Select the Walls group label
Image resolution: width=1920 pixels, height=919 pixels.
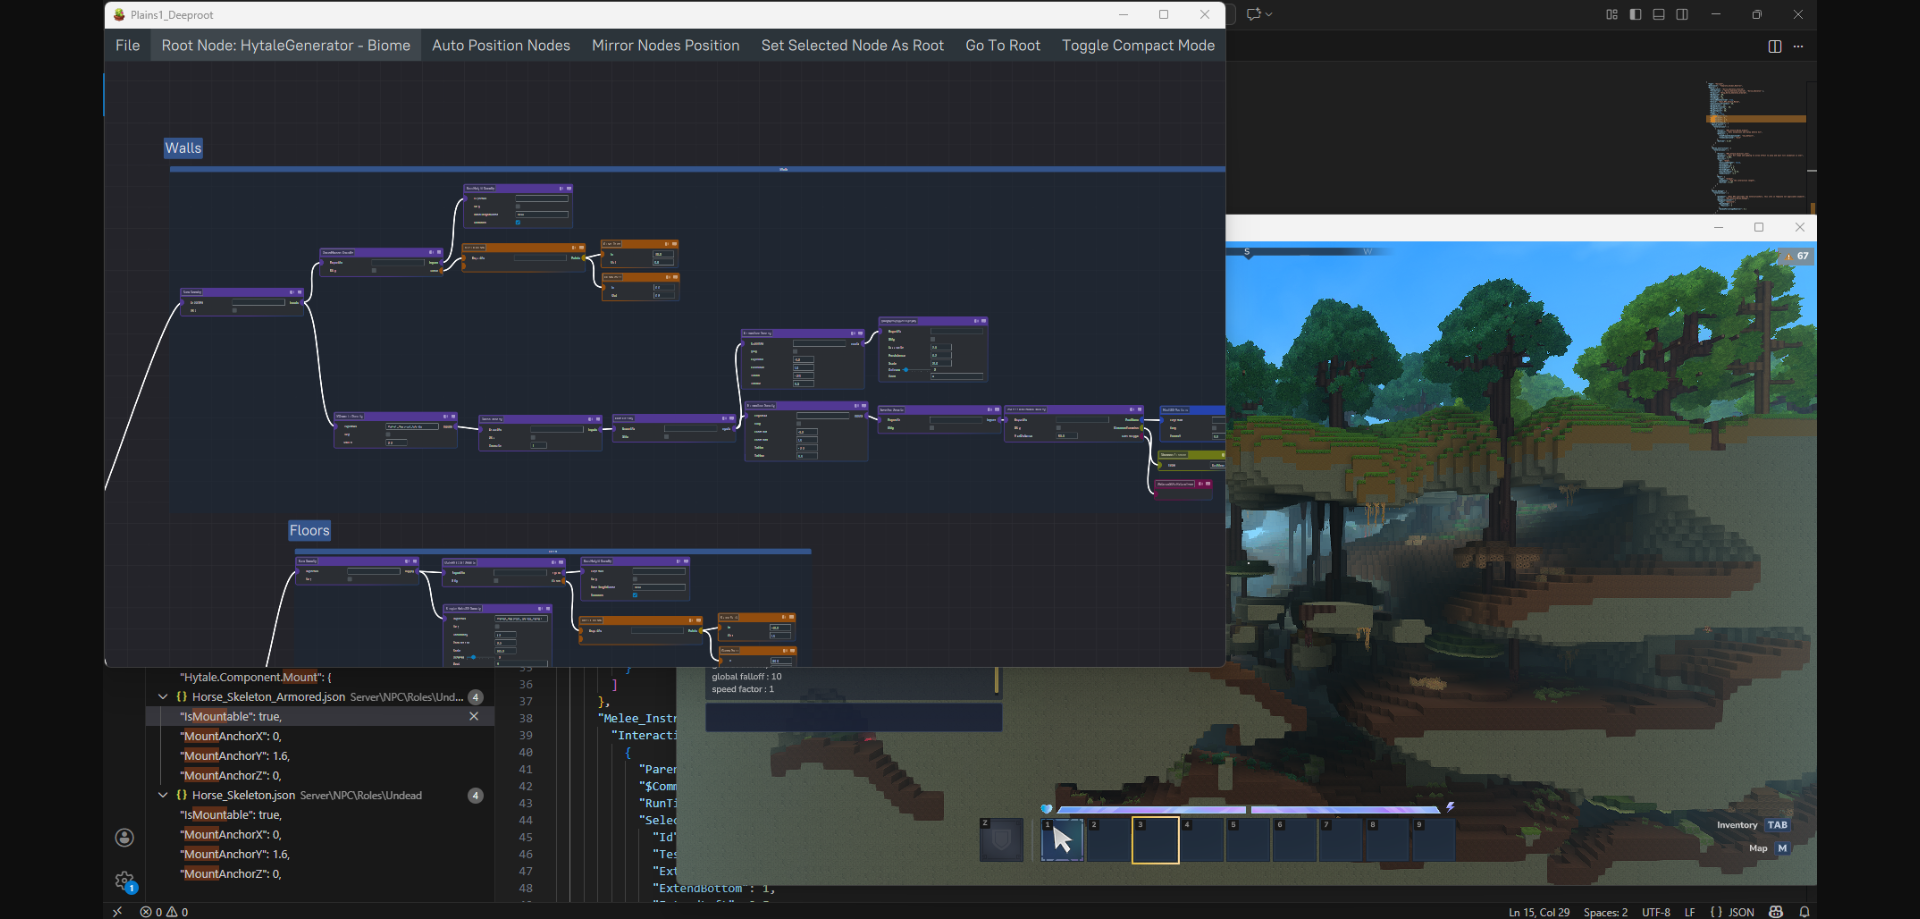point(183,148)
